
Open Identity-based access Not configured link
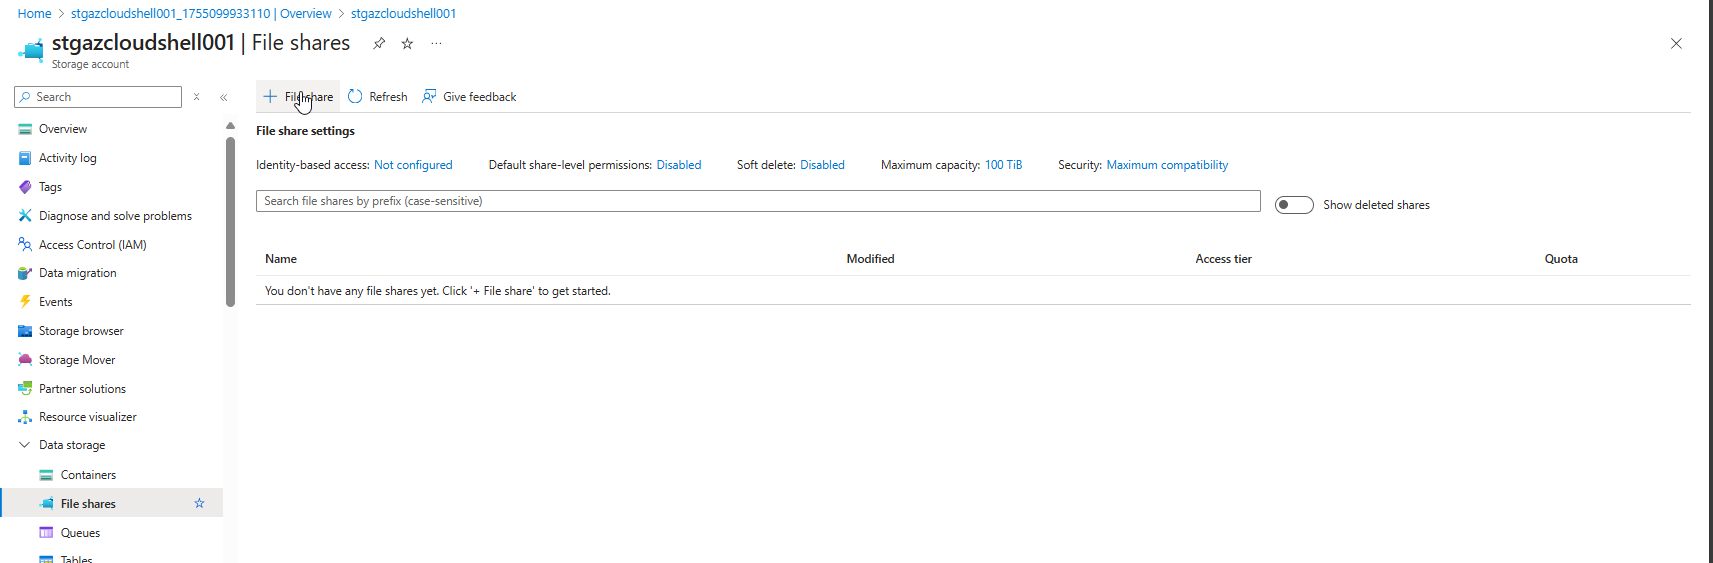(413, 165)
